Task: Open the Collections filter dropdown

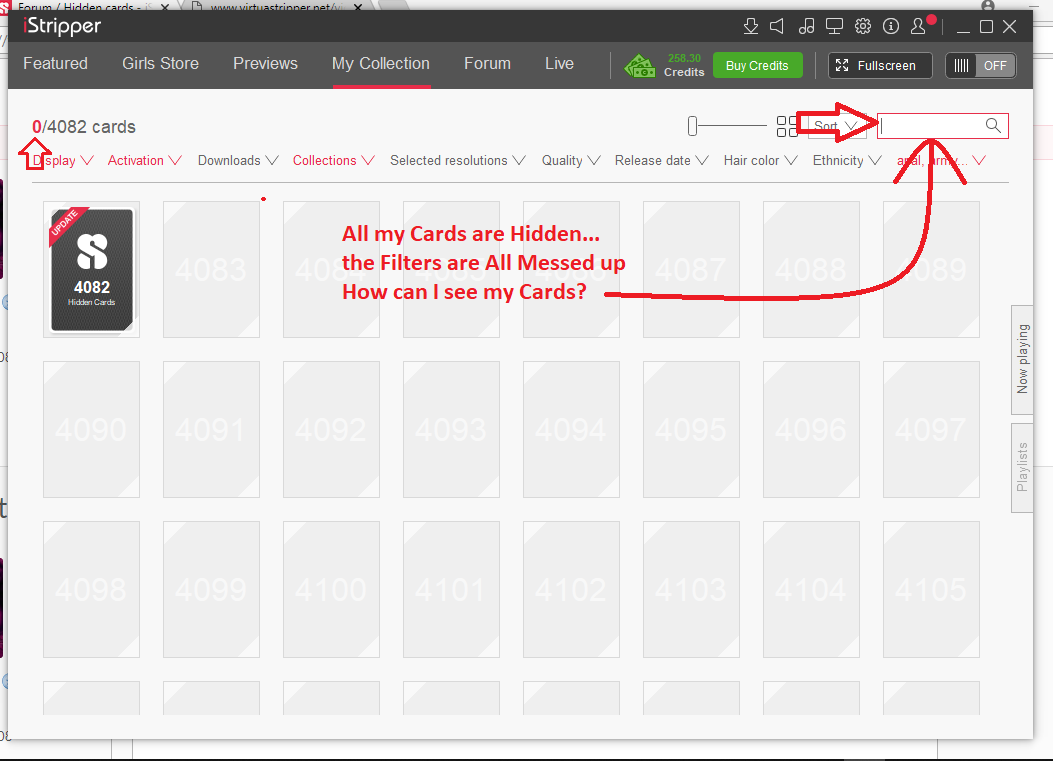Action: (333, 161)
